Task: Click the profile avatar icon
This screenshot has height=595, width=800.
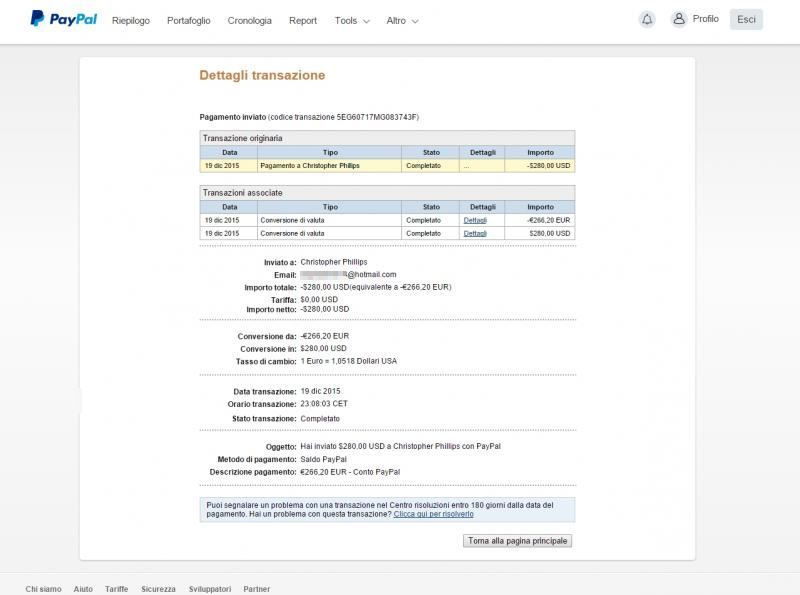Action: click(679, 19)
